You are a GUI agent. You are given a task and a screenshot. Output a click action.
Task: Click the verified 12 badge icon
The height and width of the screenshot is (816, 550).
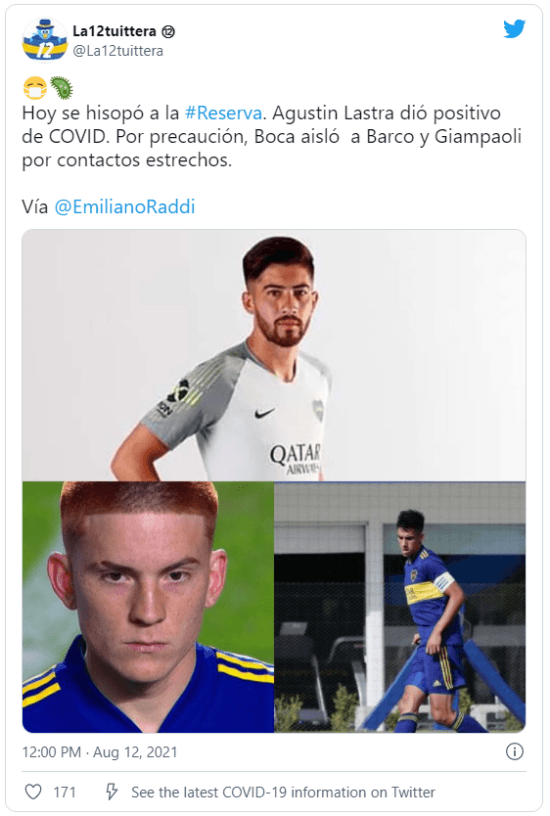pos(168,32)
